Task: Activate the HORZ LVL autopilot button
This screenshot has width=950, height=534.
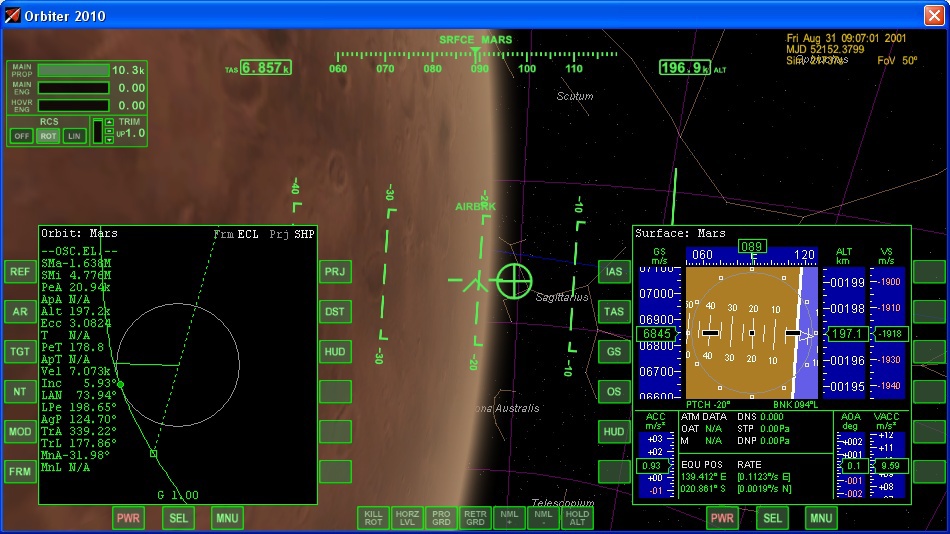Action: point(407,517)
